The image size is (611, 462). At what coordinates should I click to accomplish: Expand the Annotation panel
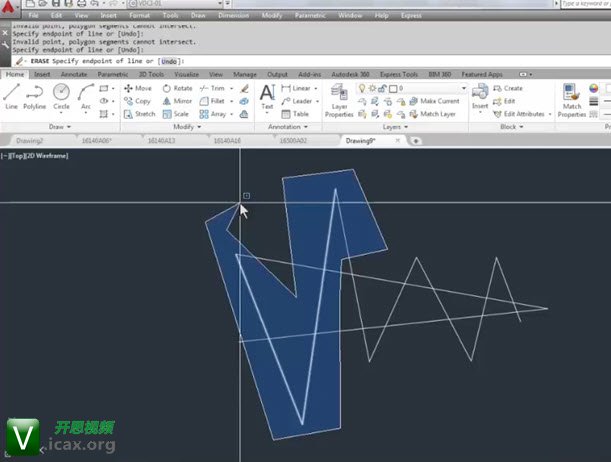[288, 127]
